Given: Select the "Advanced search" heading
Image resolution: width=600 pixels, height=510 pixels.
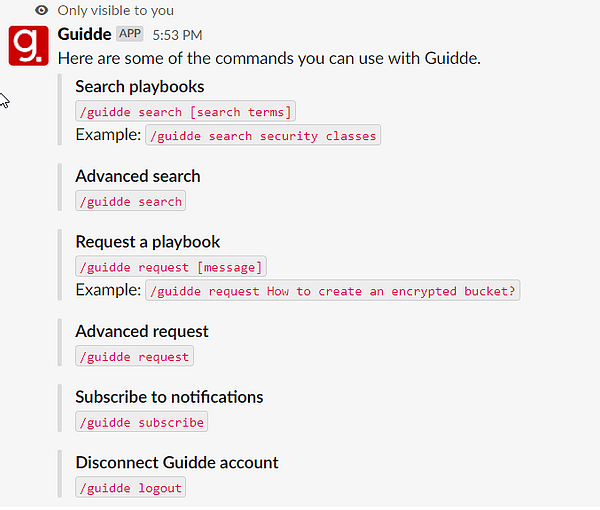Looking at the screenshot, I should click(x=138, y=176).
